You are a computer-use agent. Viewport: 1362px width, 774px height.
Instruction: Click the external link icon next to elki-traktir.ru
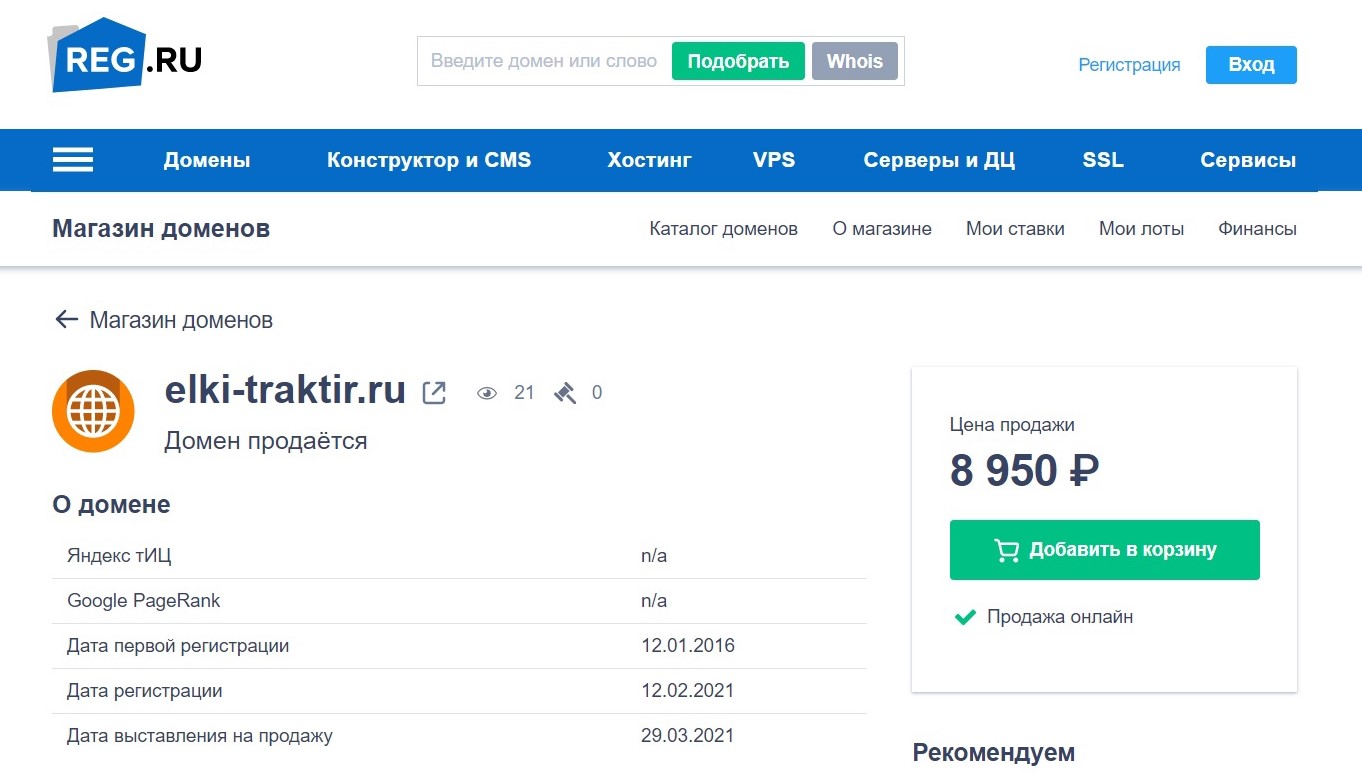pos(432,391)
